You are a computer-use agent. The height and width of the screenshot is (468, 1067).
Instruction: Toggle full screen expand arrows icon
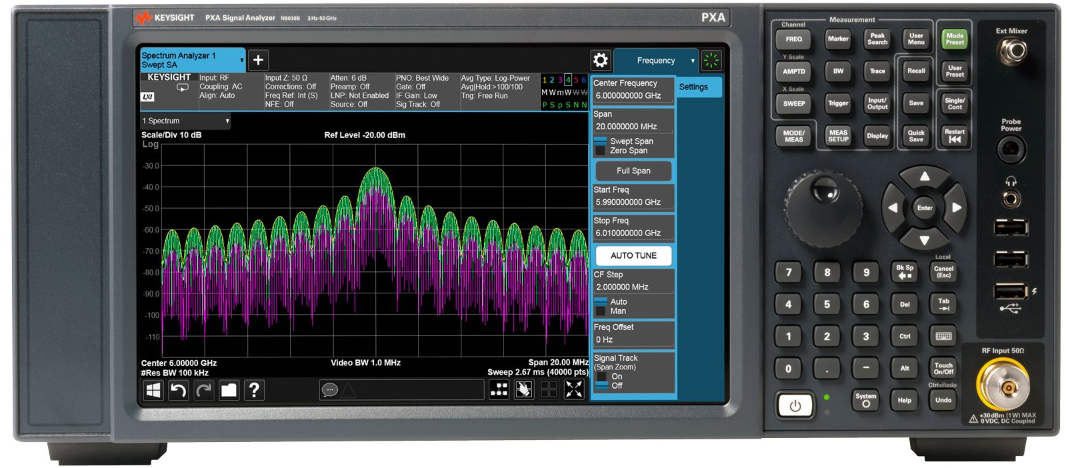click(574, 390)
